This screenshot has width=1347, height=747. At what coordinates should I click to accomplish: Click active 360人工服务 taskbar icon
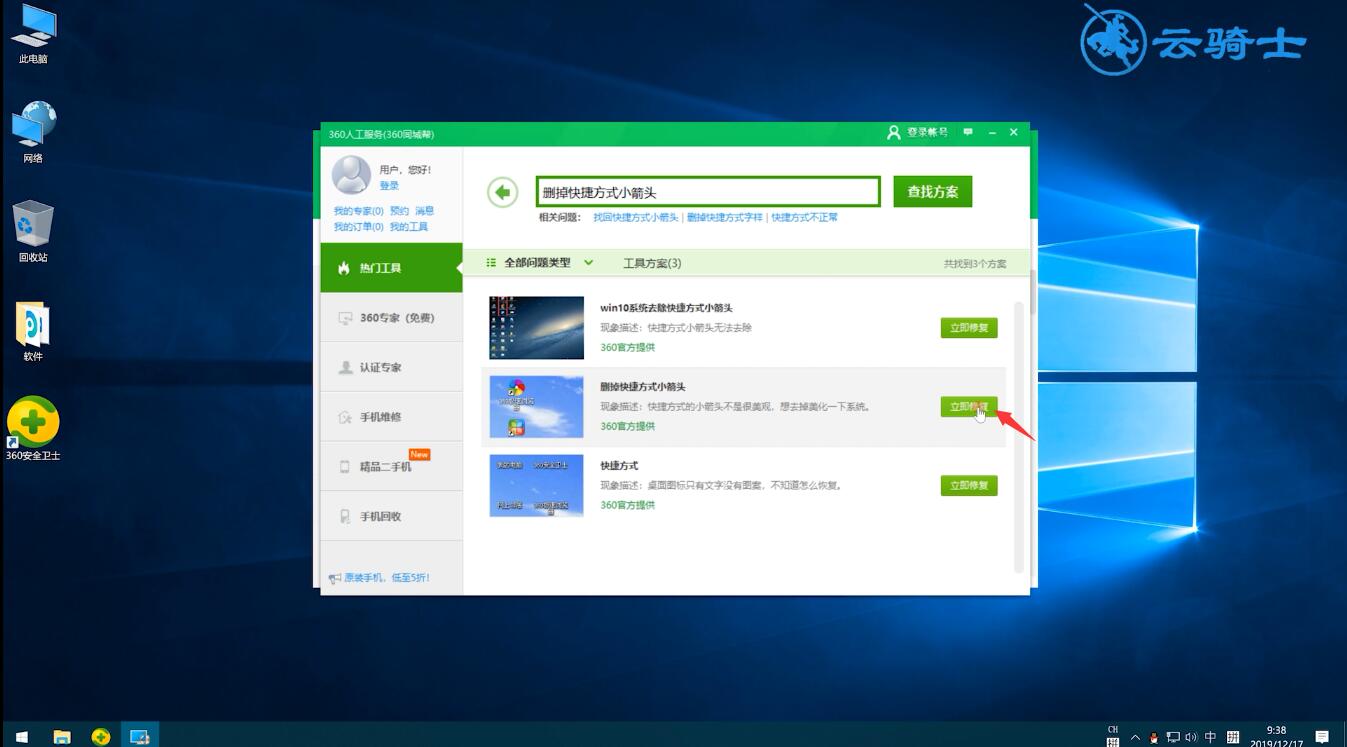(140, 736)
